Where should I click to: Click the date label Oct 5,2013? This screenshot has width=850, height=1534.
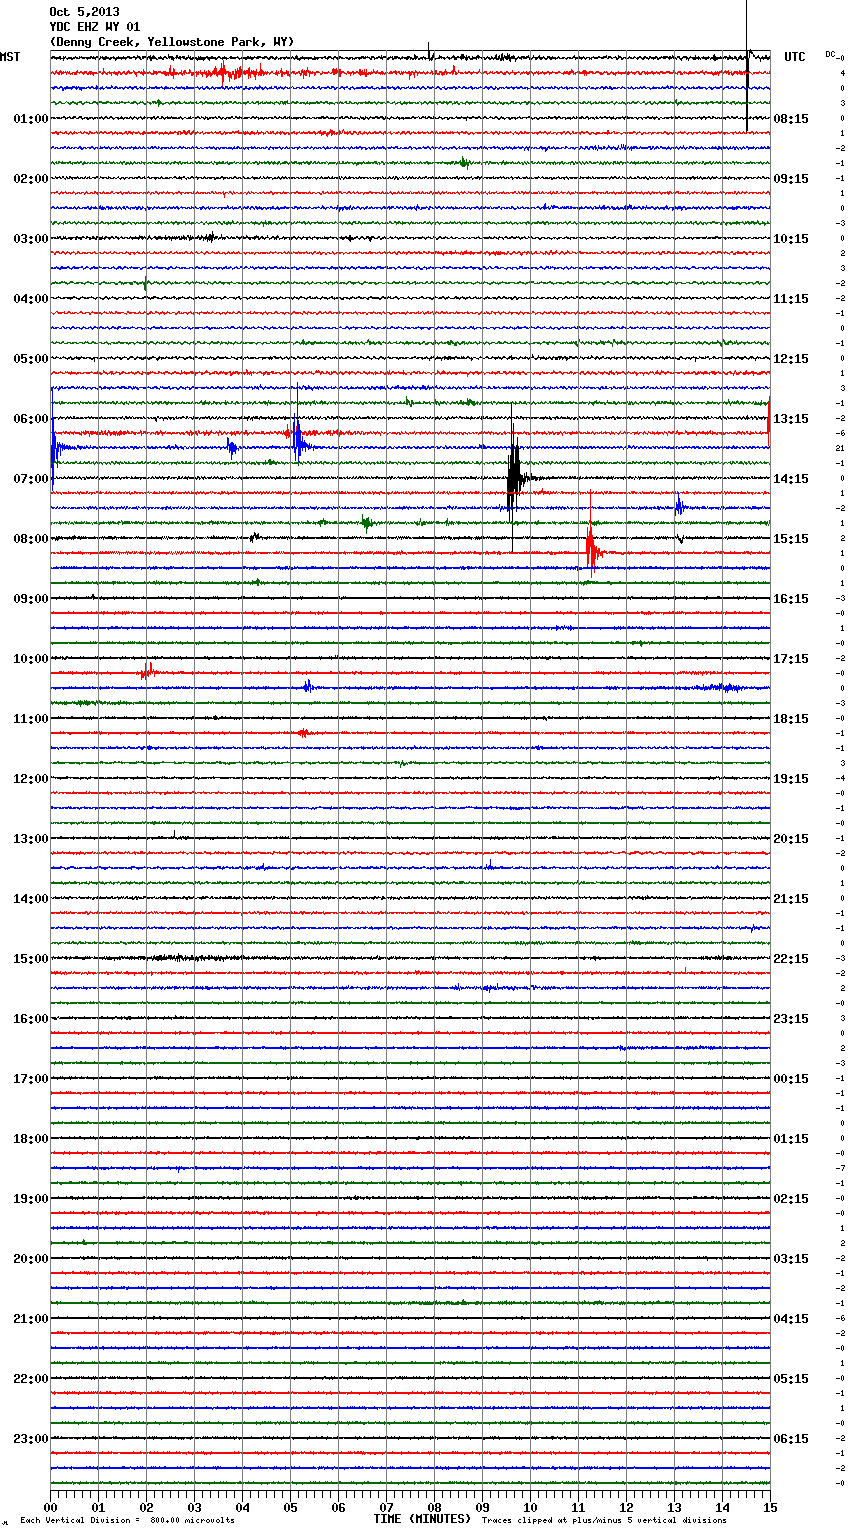[x=84, y=13]
